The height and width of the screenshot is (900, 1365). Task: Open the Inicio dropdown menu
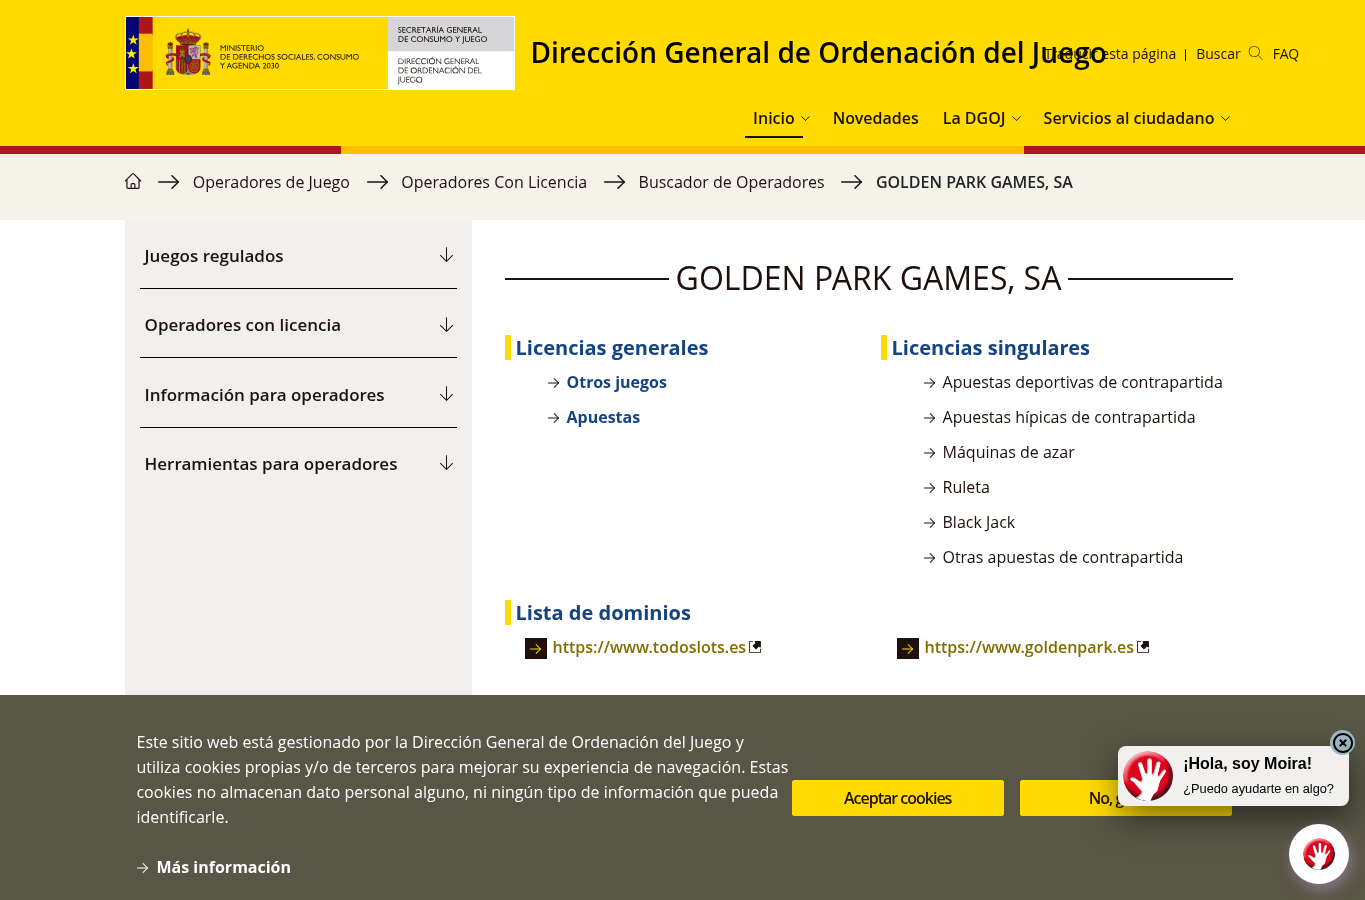tap(781, 118)
